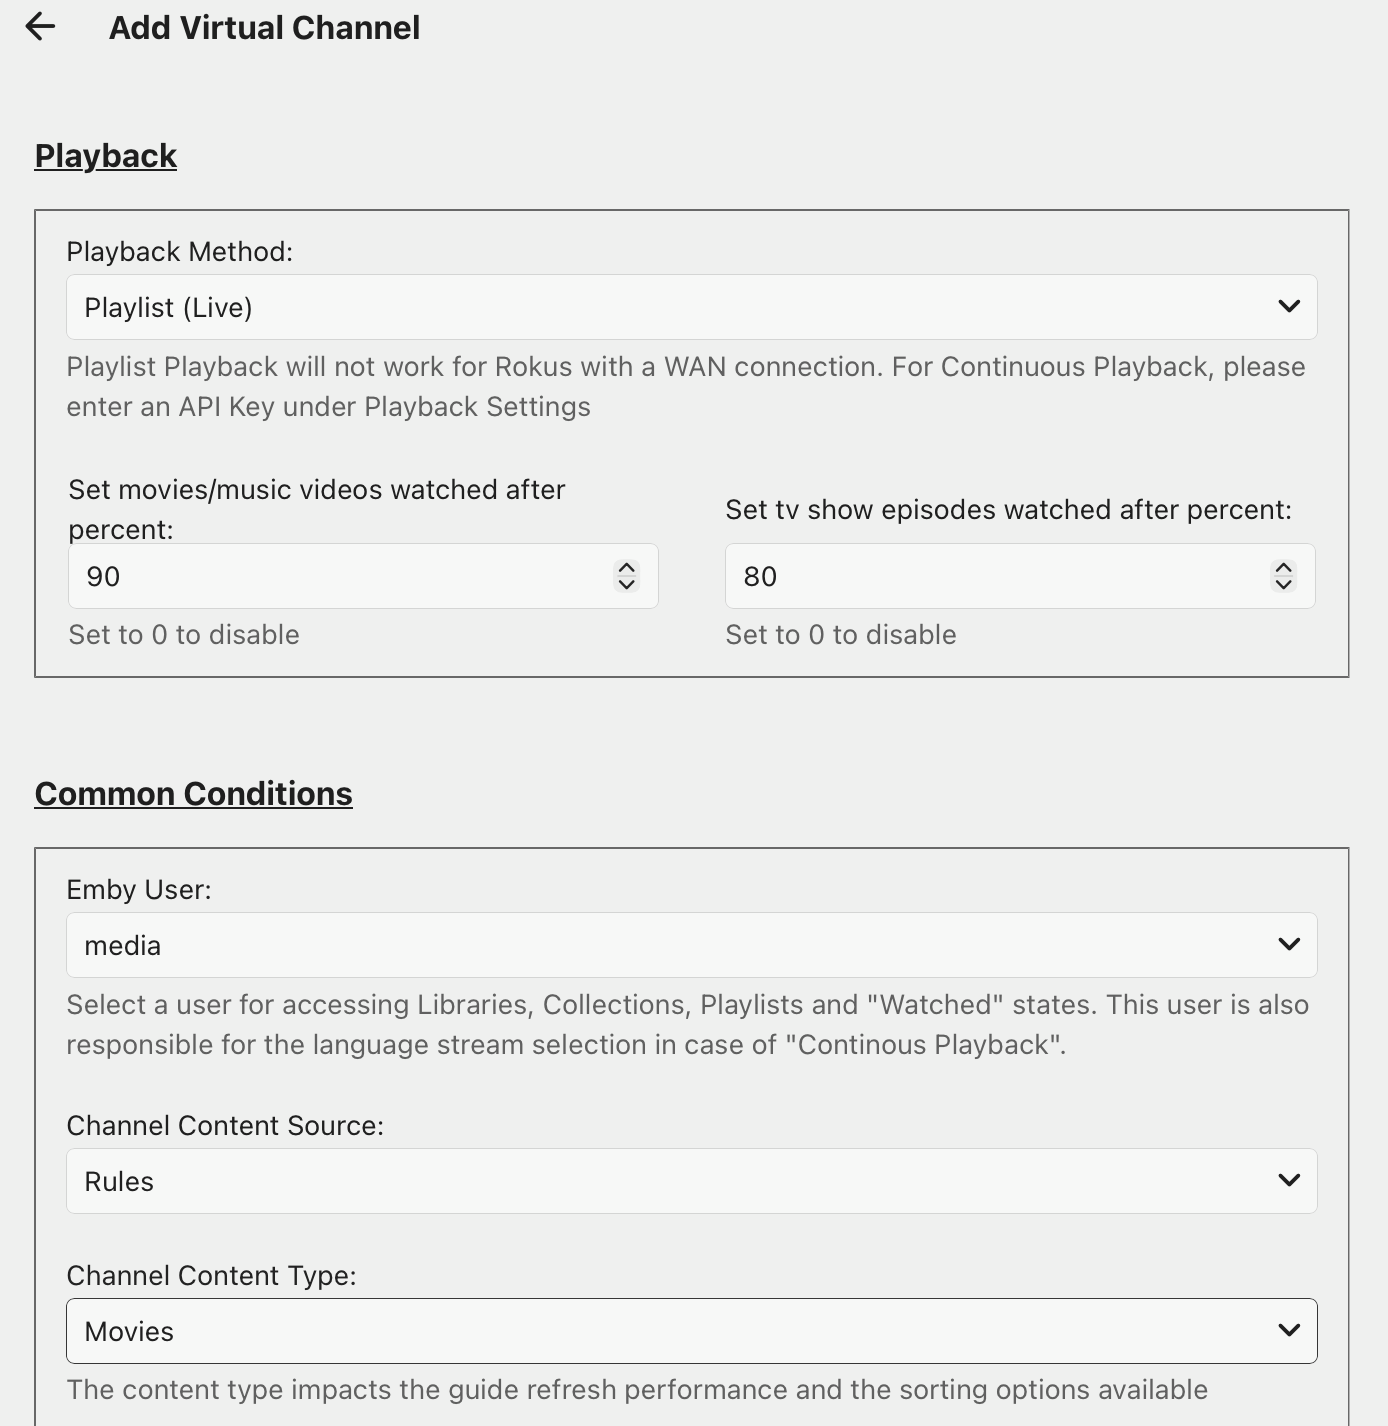1388x1426 pixels.
Task: Open the Channel Content Type dropdown
Action: (691, 1331)
